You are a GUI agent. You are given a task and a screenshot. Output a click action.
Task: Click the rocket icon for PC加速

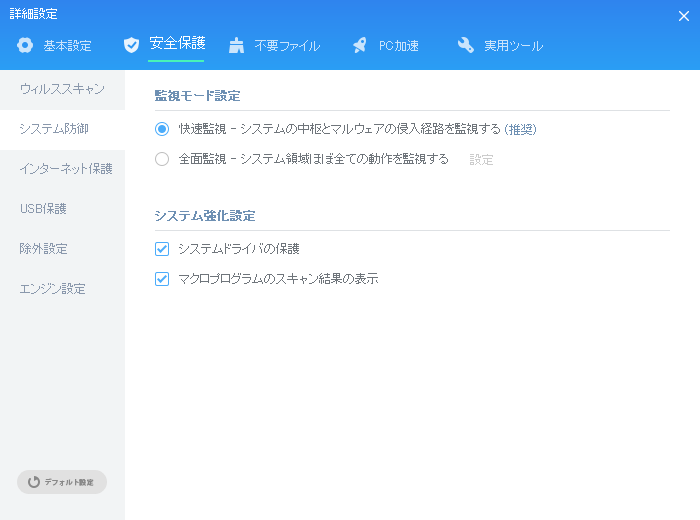pyautogui.click(x=360, y=45)
